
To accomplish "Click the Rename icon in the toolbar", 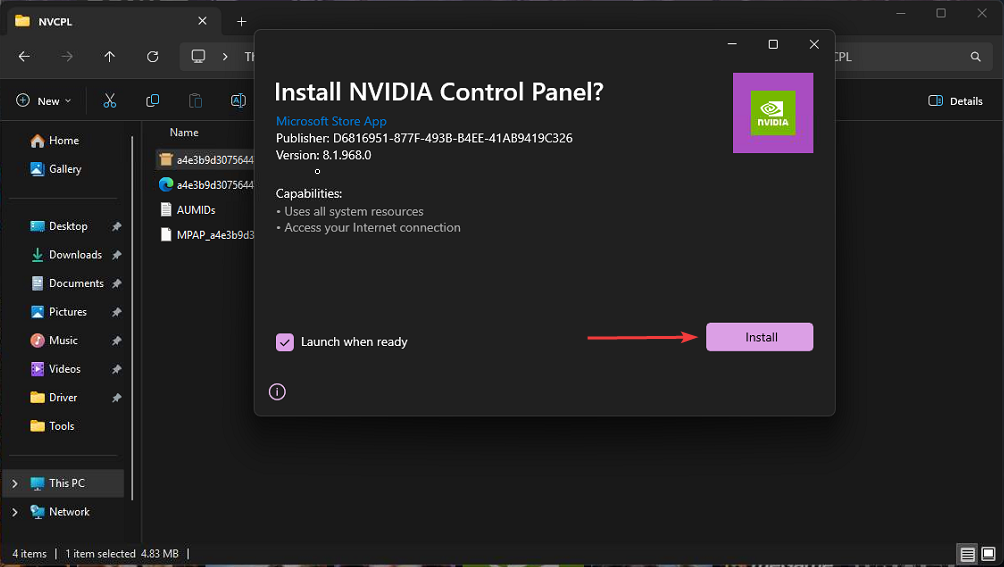I will click(x=238, y=101).
